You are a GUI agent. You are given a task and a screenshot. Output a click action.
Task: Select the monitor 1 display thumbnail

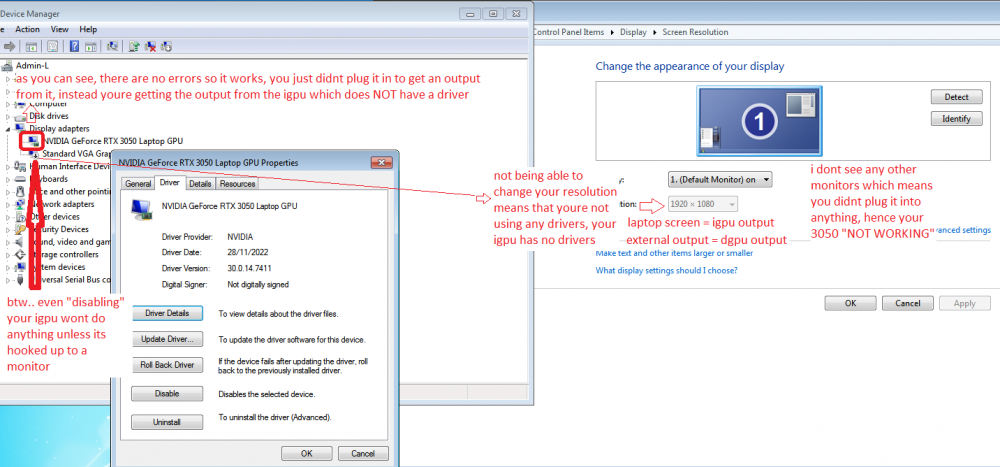tap(758, 120)
